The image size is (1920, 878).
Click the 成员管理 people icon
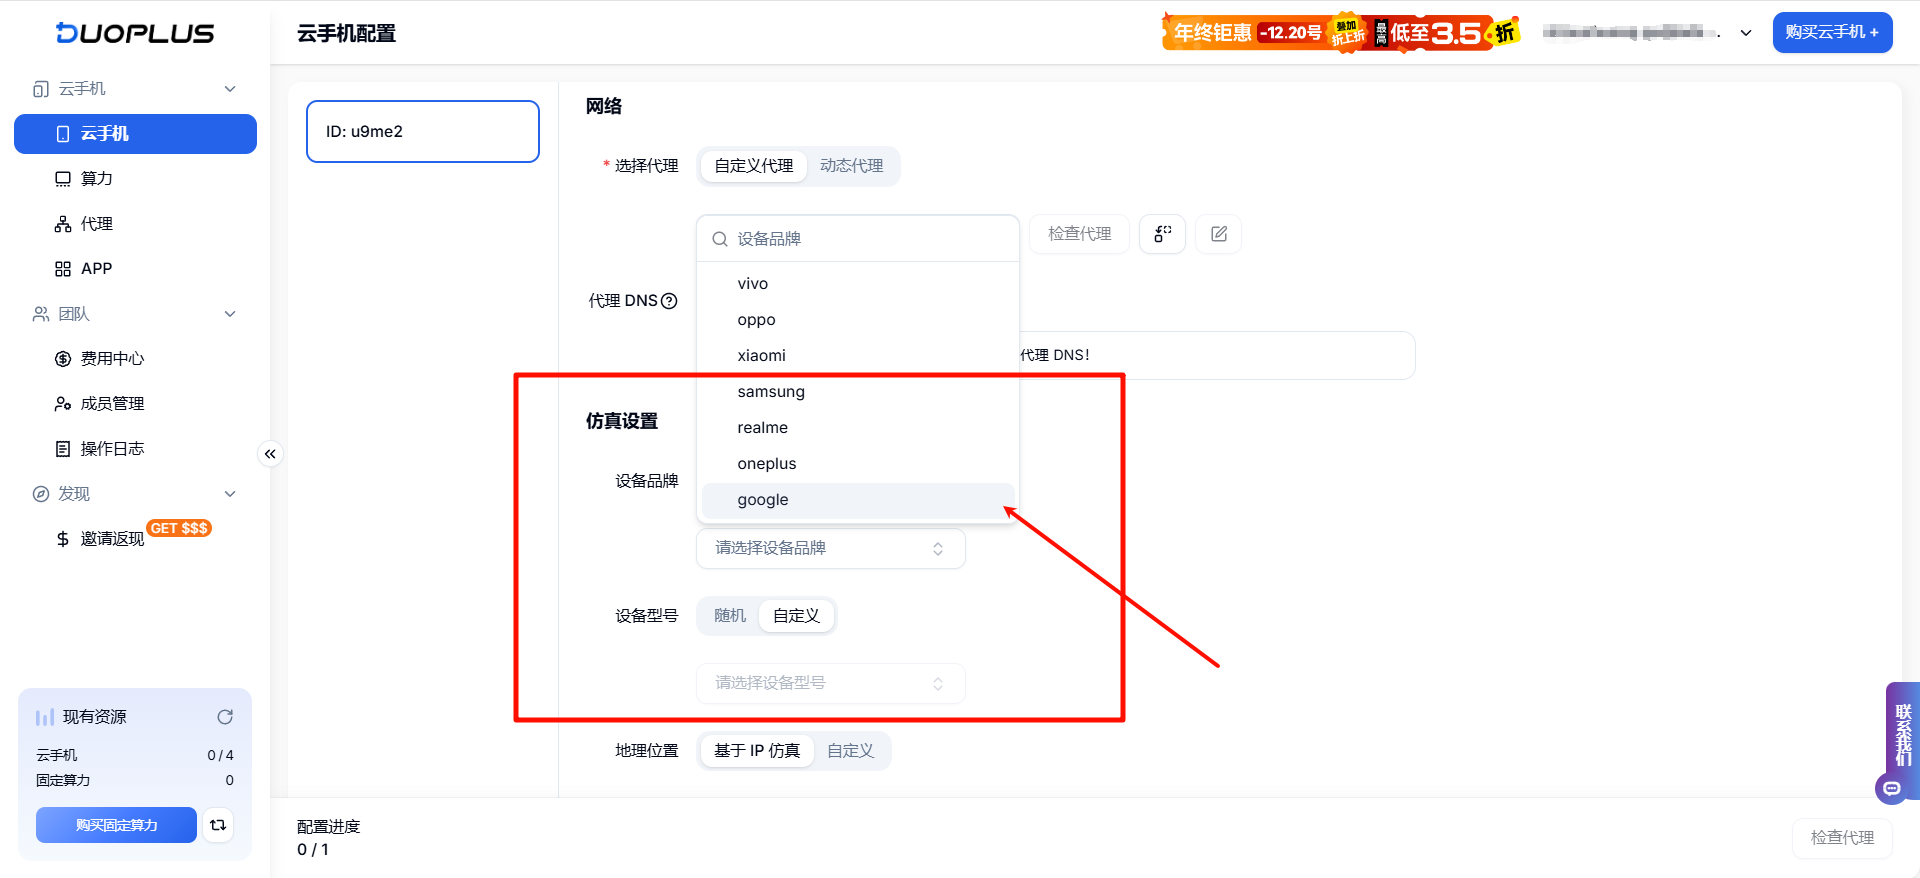63,404
